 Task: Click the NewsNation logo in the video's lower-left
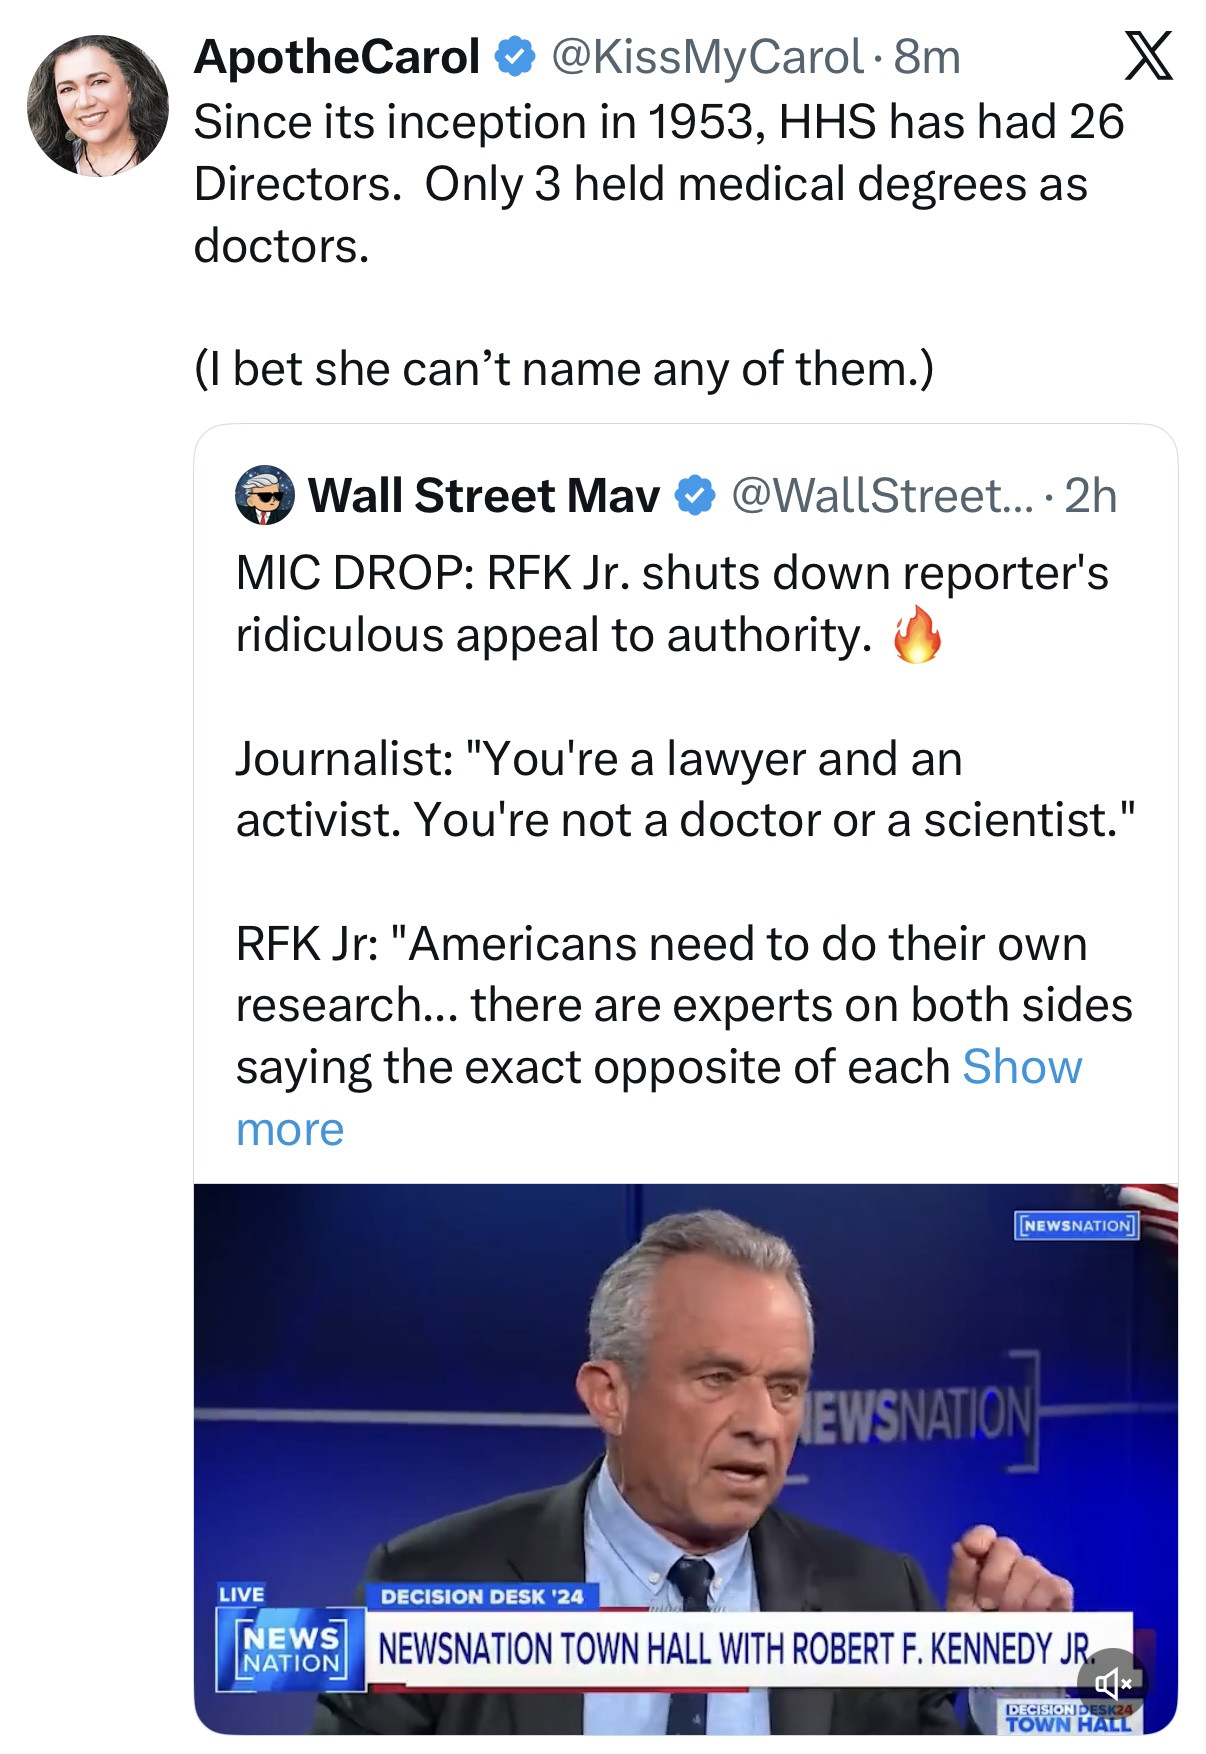291,1650
